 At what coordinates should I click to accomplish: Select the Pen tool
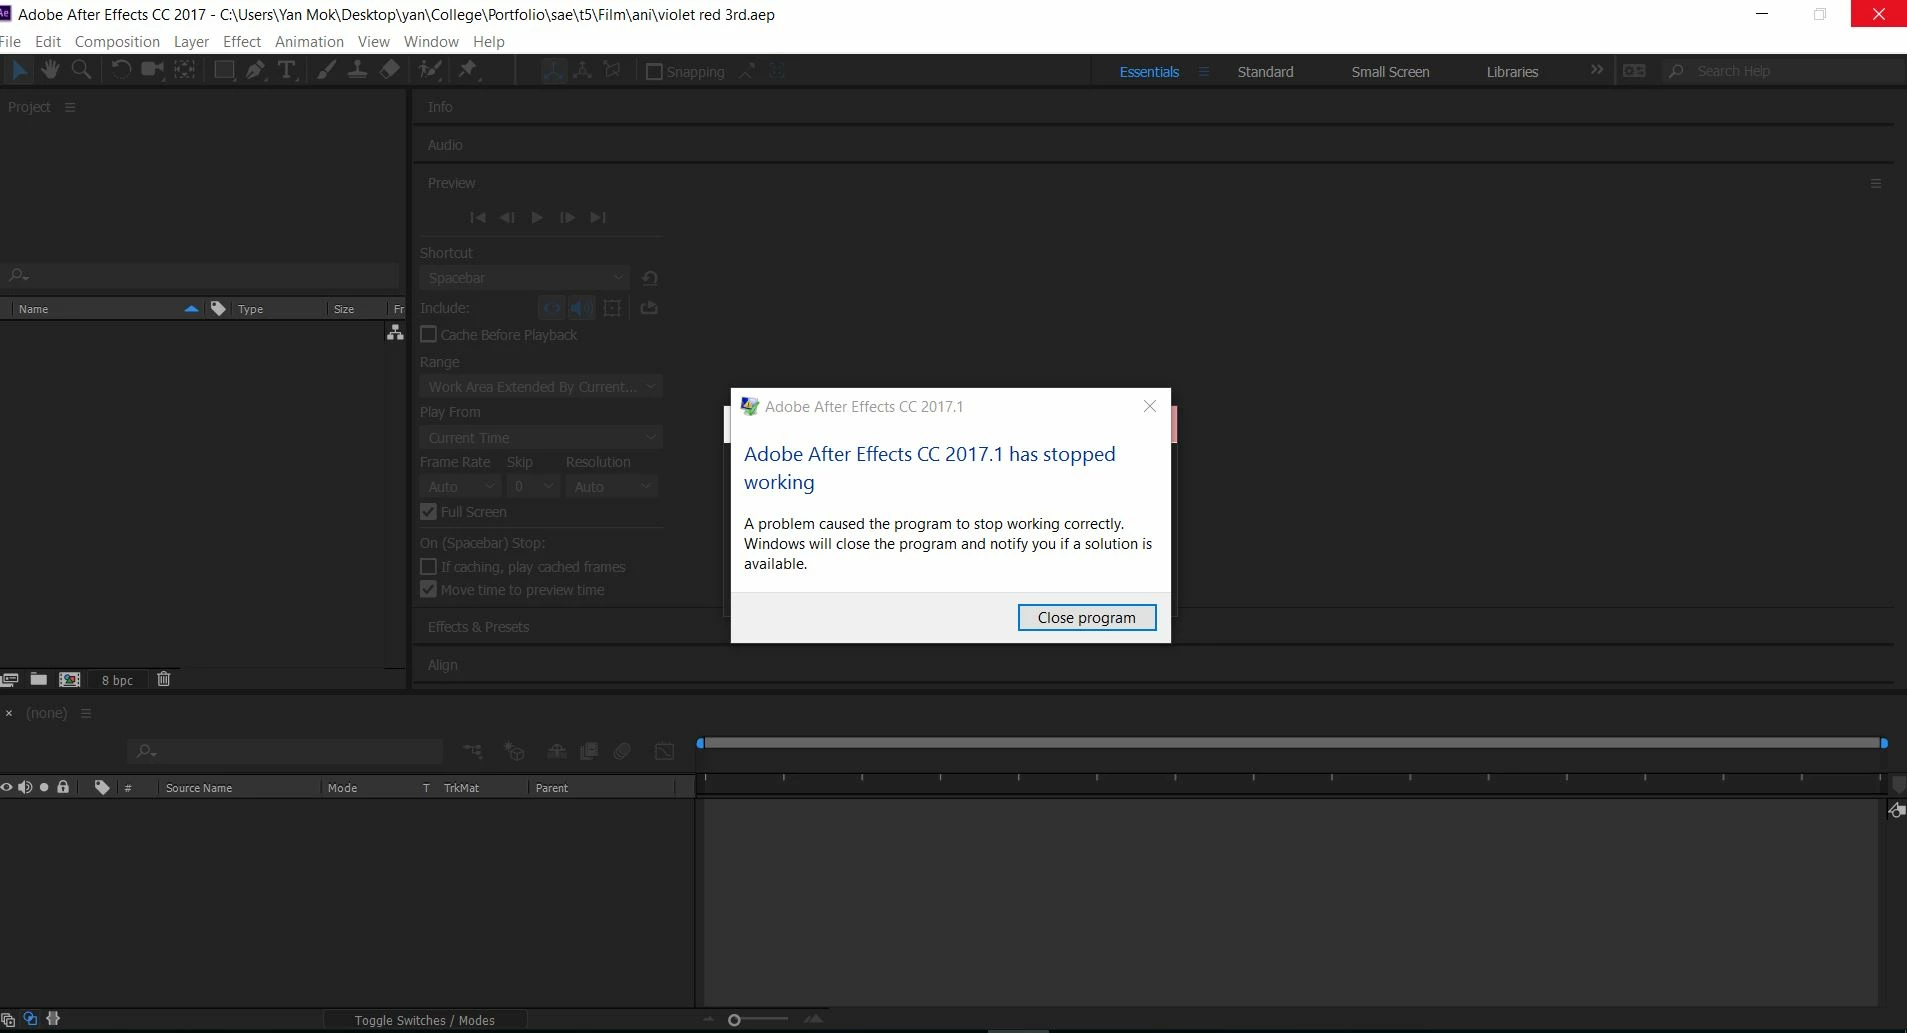pos(256,70)
